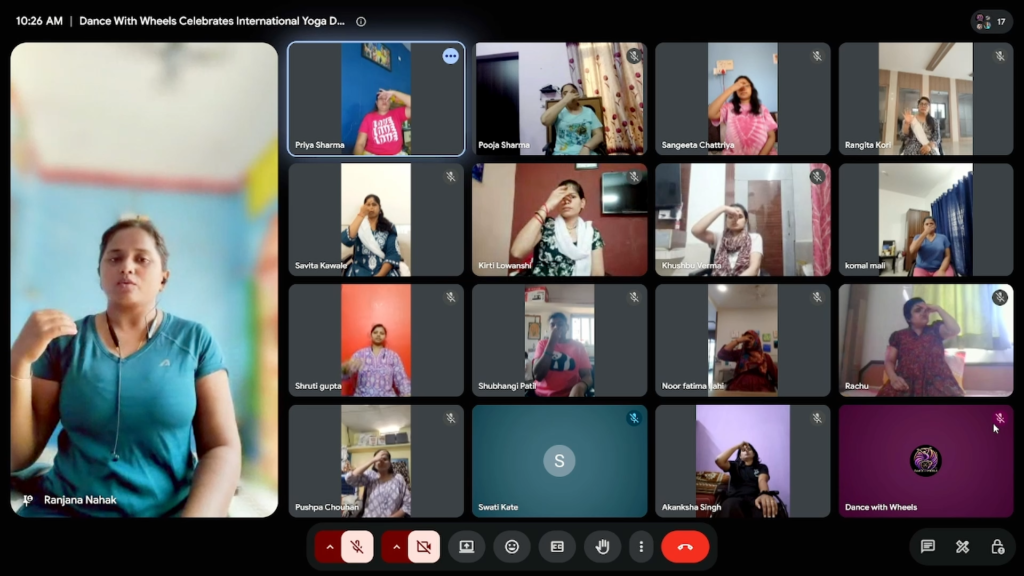Open options on Priya Sharma tile

tap(450, 56)
